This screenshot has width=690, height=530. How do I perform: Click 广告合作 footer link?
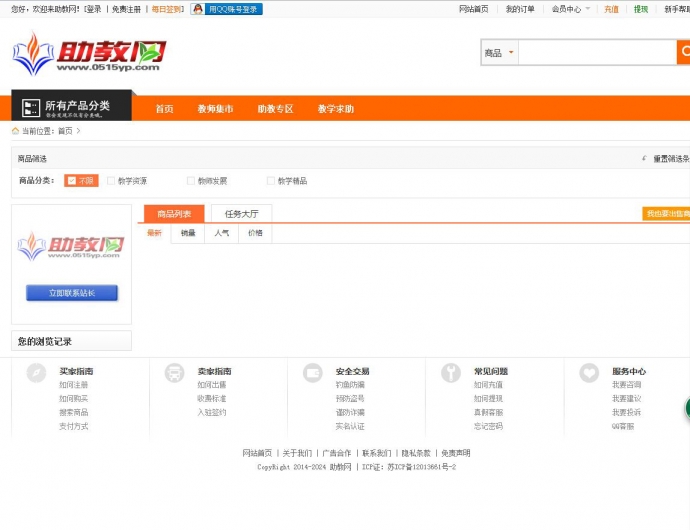pyautogui.click(x=337, y=453)
